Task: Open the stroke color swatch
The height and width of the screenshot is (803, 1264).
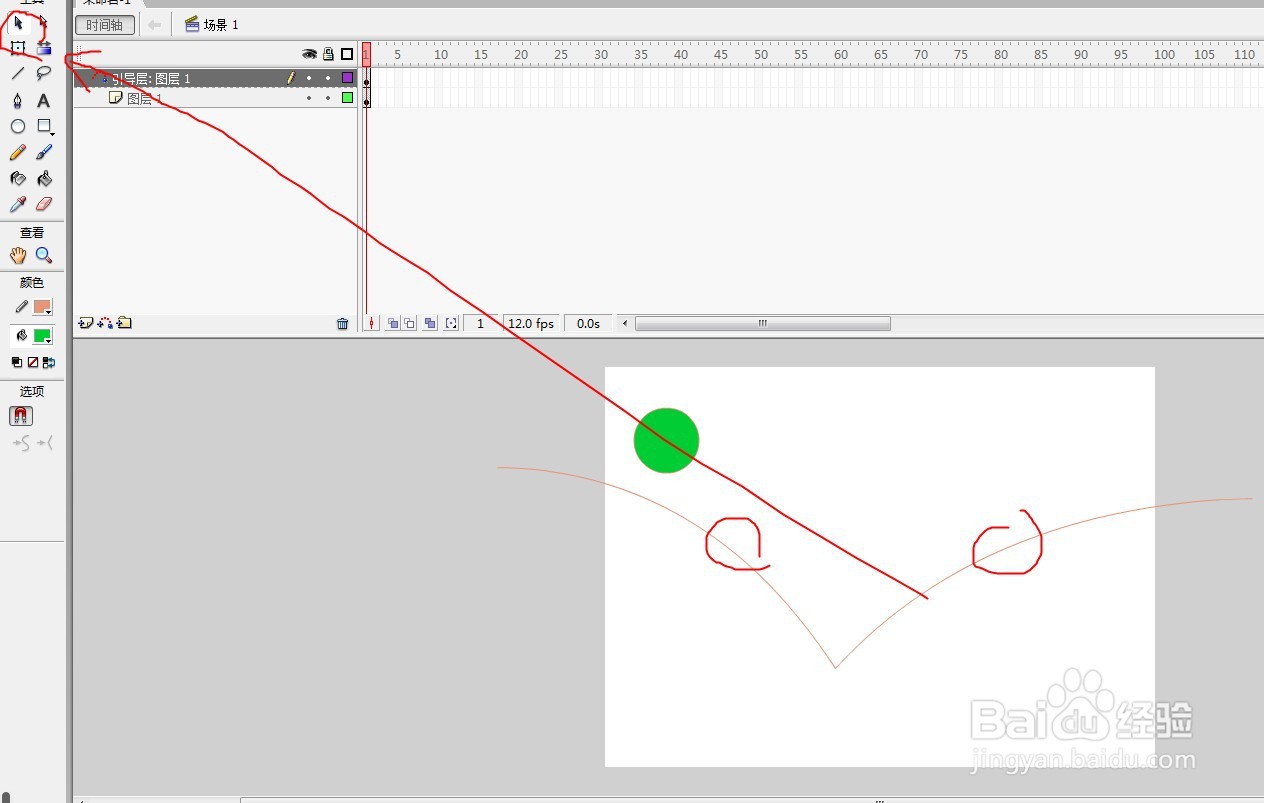Action: (42, 307)
